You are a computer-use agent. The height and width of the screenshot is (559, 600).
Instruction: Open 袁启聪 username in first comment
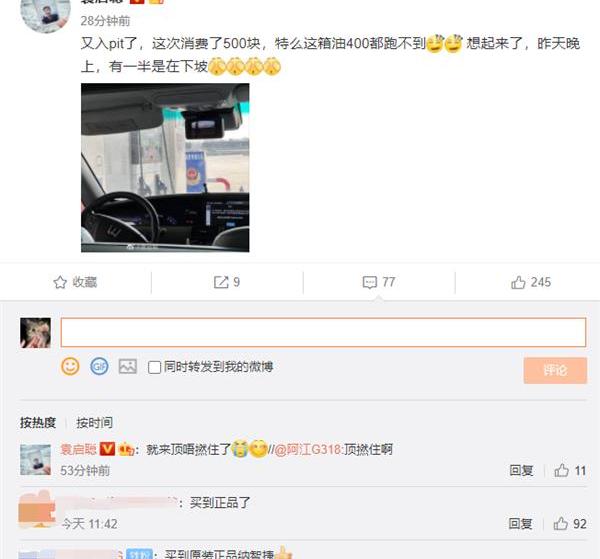point(78,449)
